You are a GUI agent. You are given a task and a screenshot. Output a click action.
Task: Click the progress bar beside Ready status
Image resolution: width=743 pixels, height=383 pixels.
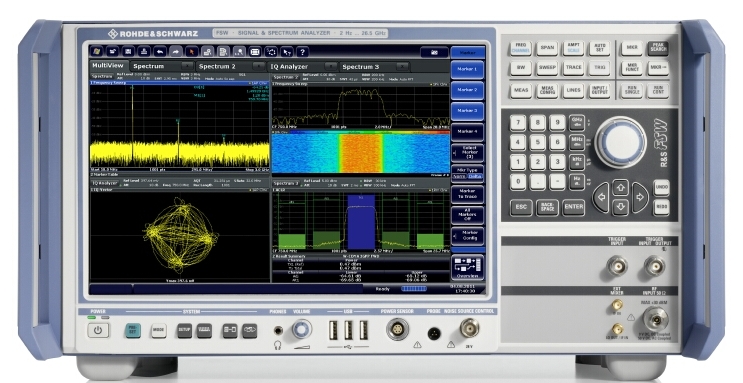click(414, 288)
